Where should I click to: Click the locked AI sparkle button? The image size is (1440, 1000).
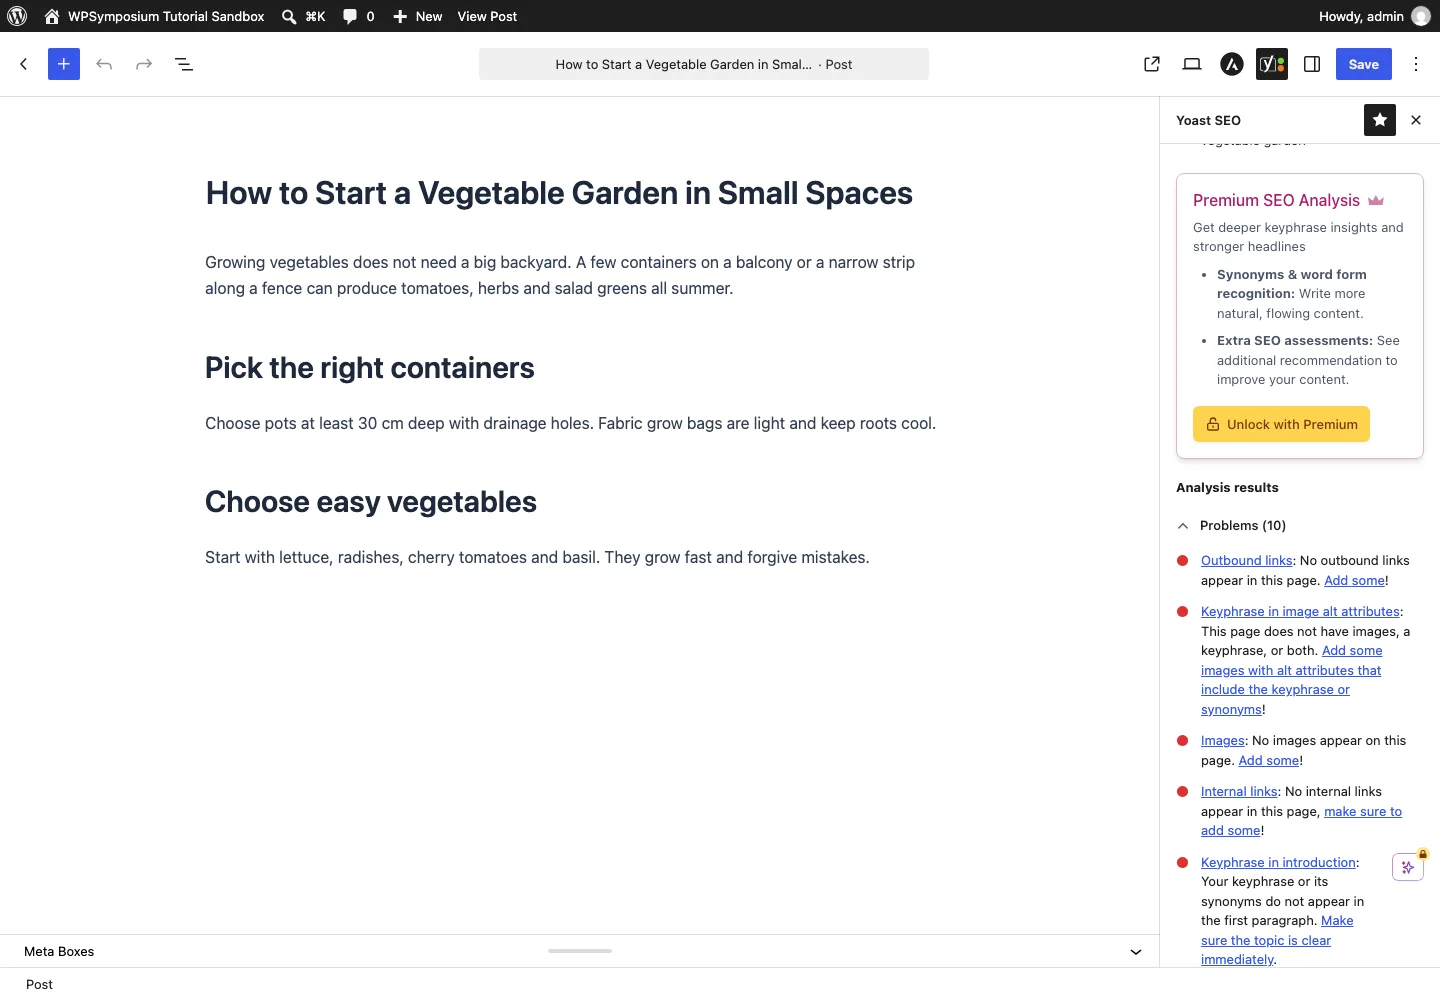pos(1408,866)
